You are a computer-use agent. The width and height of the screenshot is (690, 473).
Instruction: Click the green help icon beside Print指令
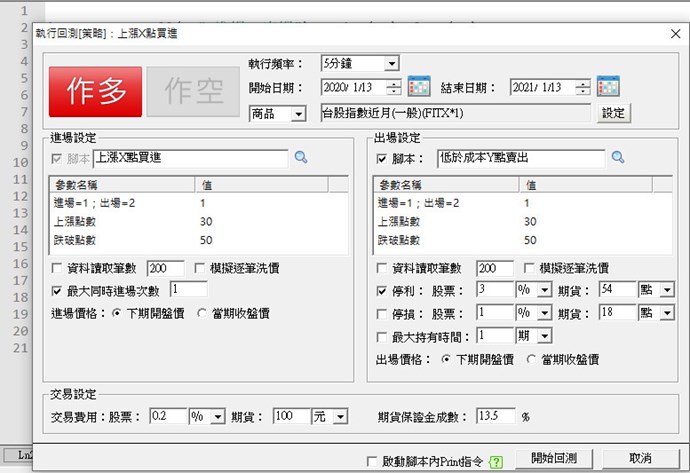click(x=496, y=462)
